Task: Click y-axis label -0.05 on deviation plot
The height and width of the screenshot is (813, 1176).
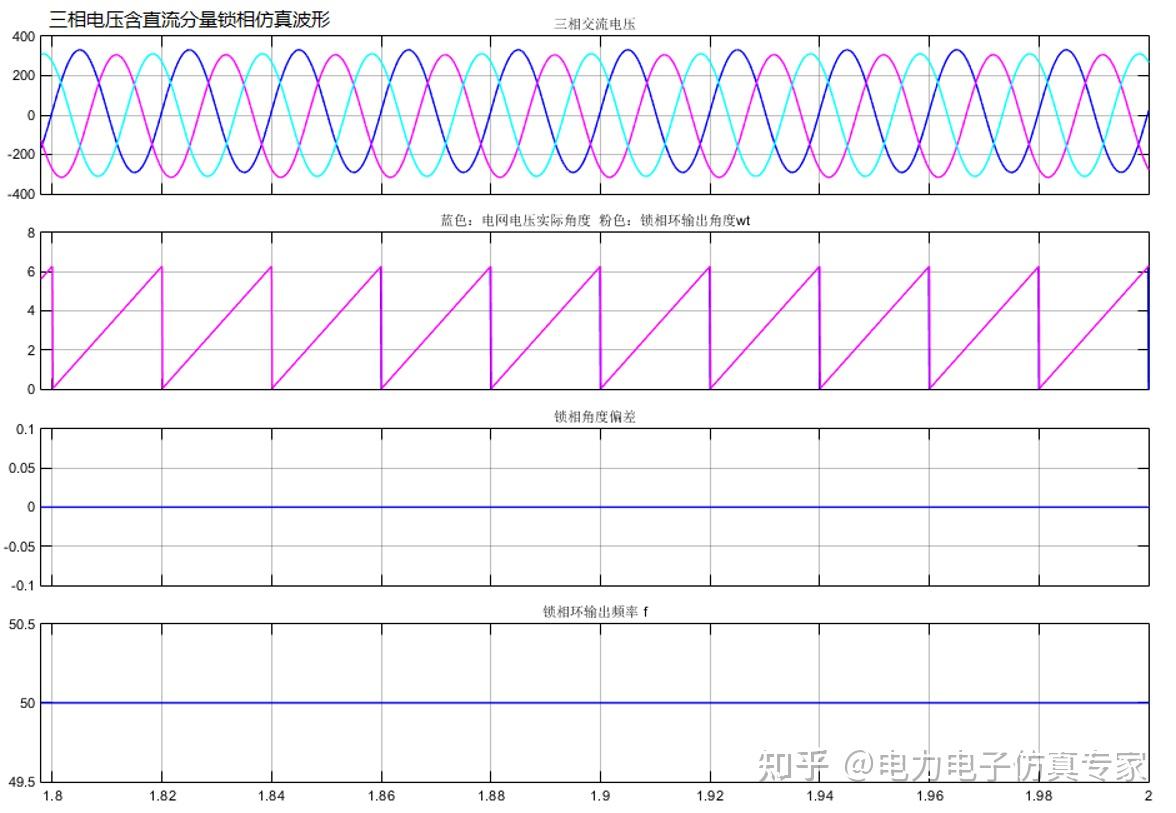Action: click(x=20, y=546)
